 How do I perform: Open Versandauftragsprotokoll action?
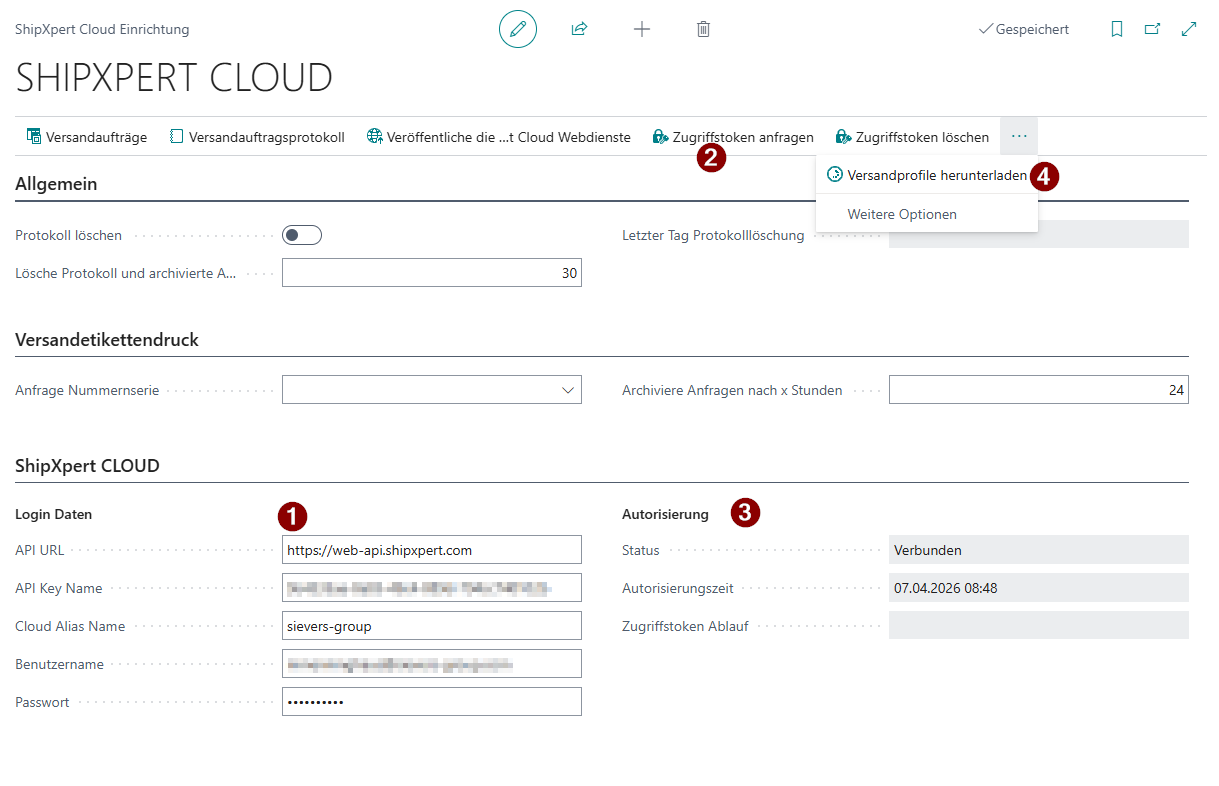pyautogui.click(x=257, y=137)
